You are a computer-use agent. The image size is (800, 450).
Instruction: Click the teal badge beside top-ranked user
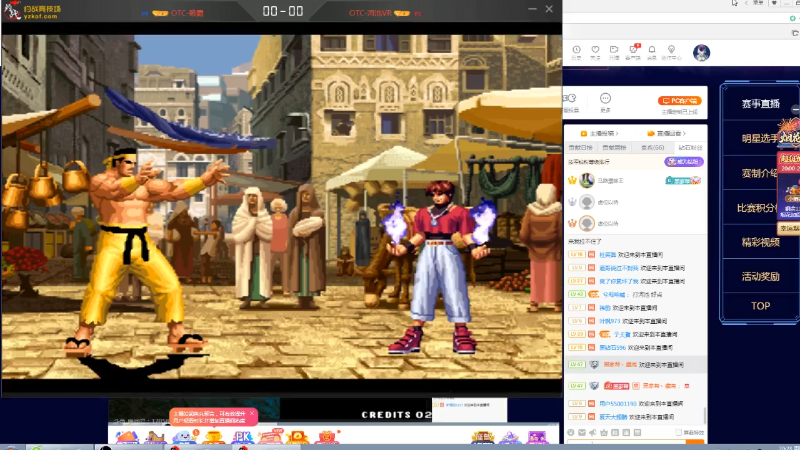683,181
